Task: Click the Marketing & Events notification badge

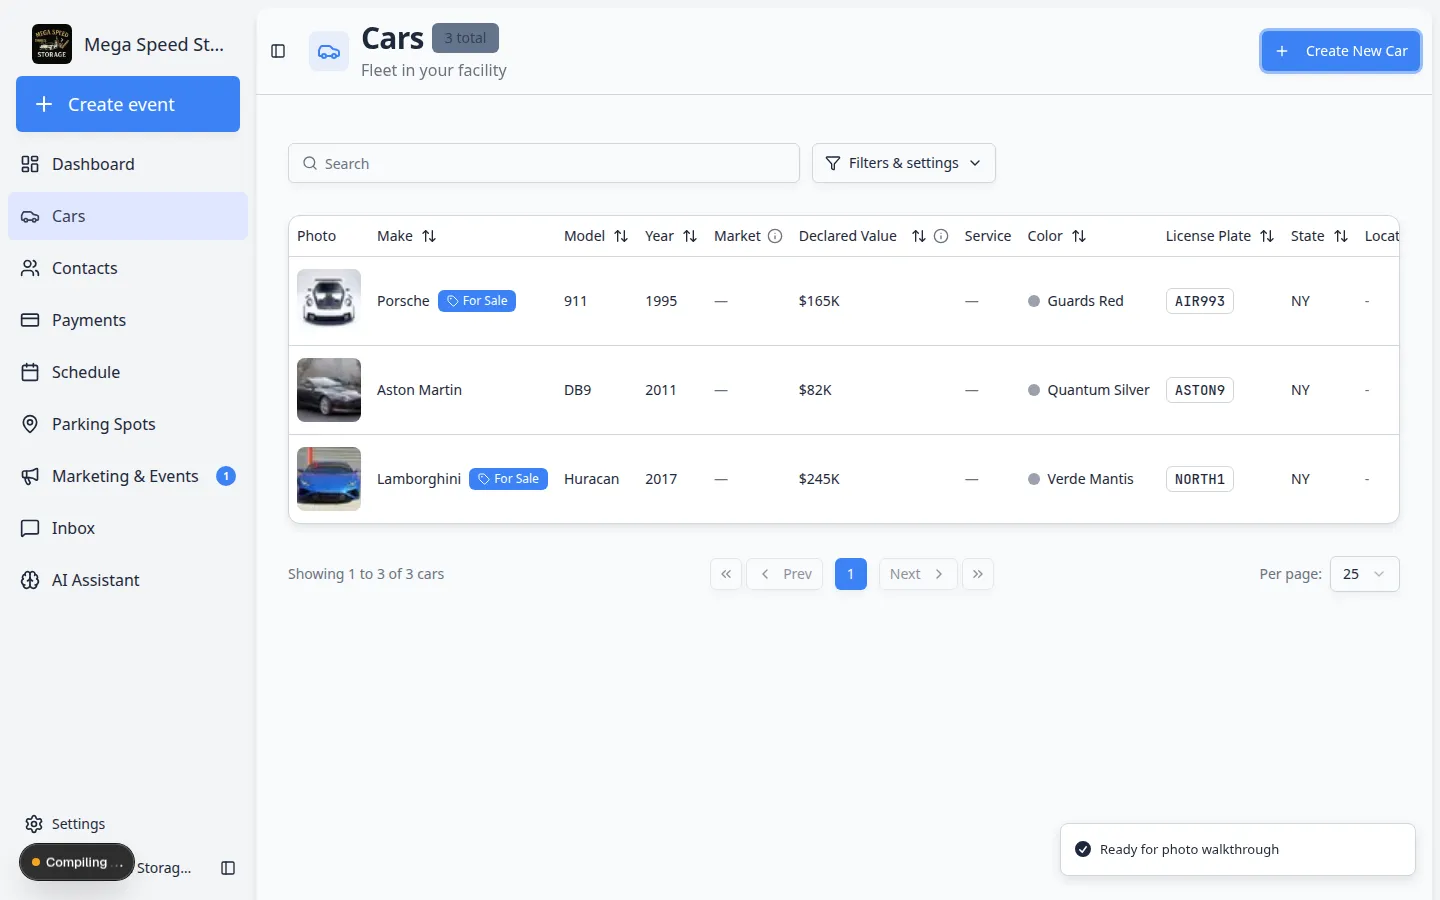Action: coord(226,476)
